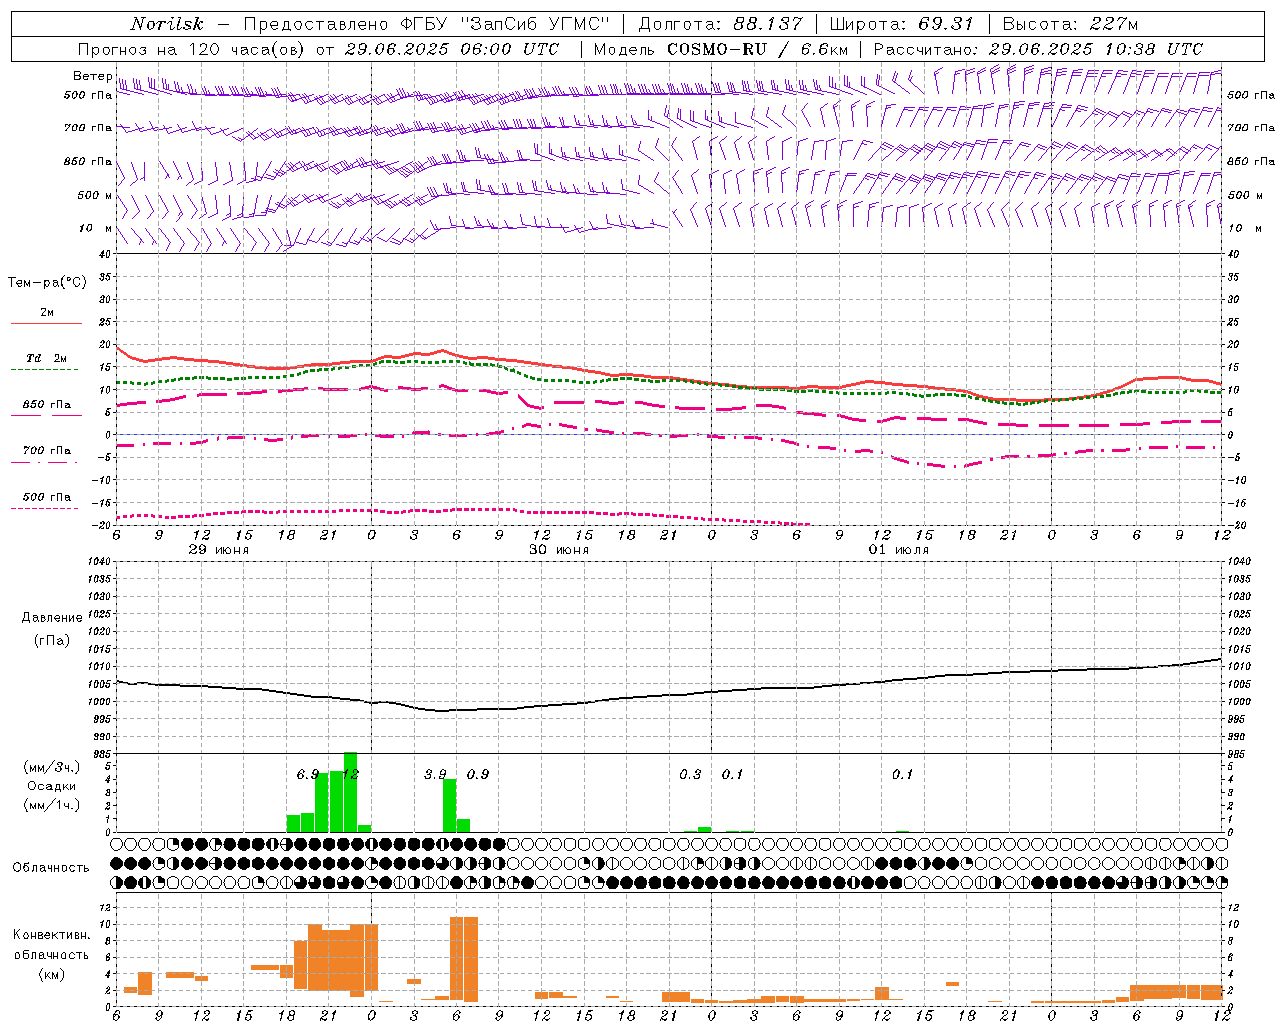Select the 'Долгота: 88.137' longitude value

[720, 24]
